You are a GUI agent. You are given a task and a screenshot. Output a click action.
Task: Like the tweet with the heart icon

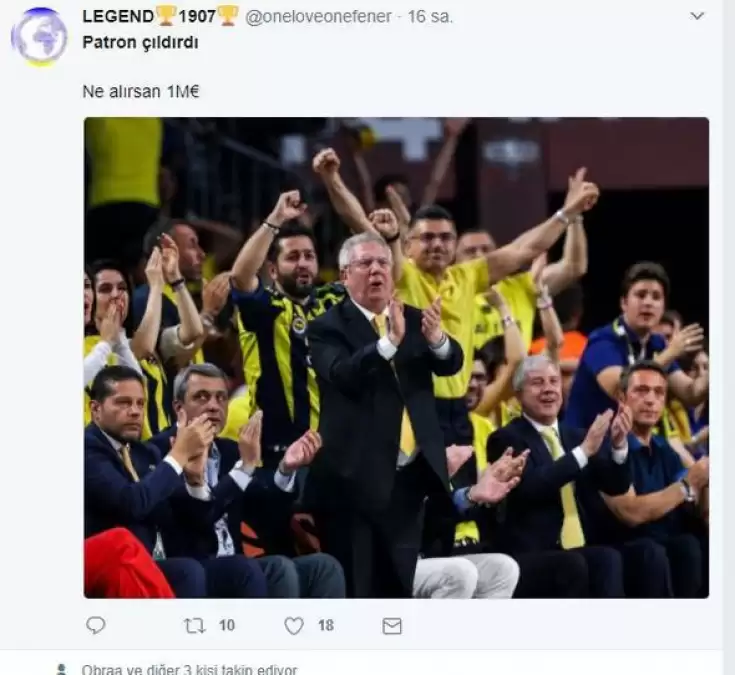[294, 626]
